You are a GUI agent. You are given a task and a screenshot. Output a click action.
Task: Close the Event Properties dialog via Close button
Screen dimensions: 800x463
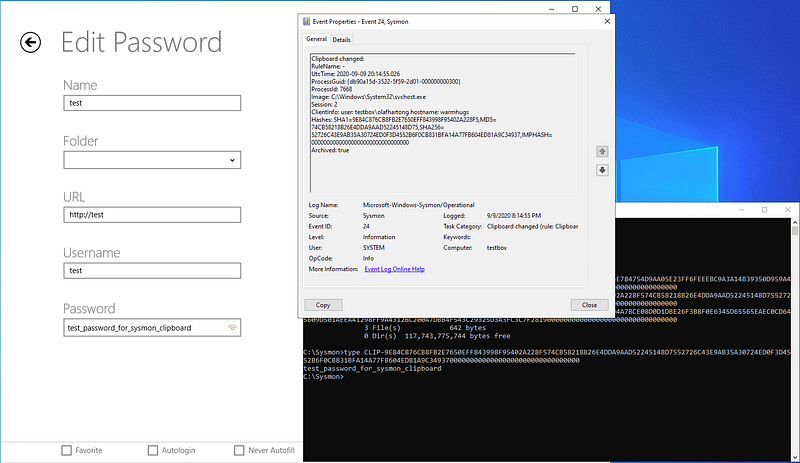(589, 305)
